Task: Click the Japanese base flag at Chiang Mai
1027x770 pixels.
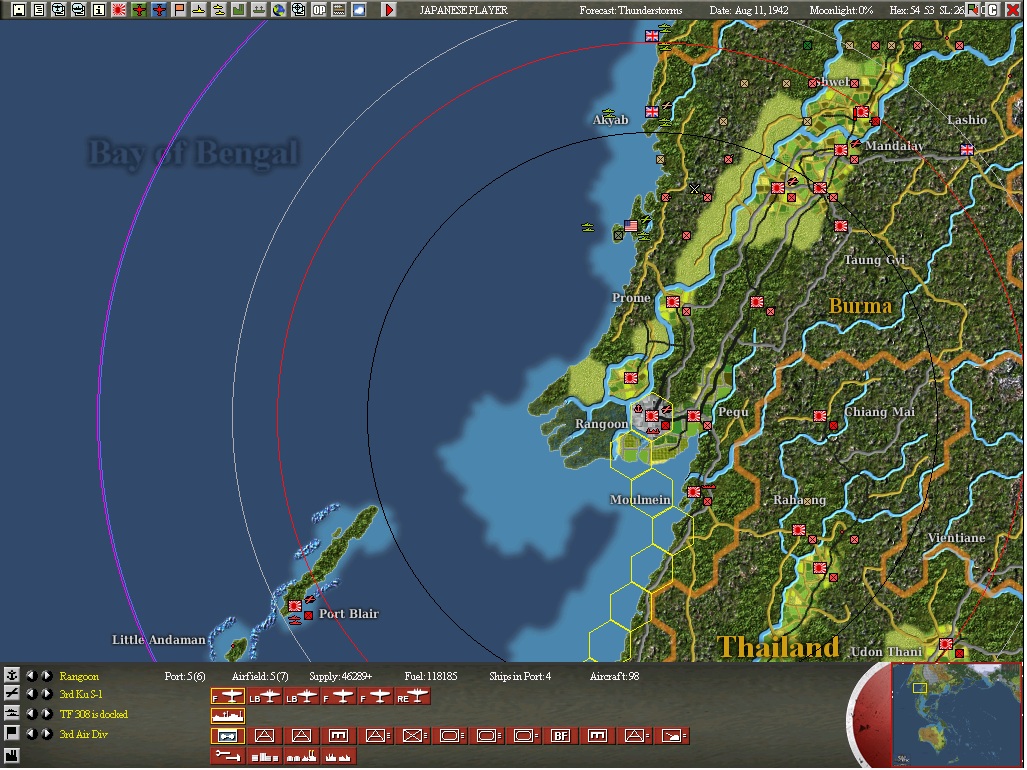Action: click(x=819, y=415)
